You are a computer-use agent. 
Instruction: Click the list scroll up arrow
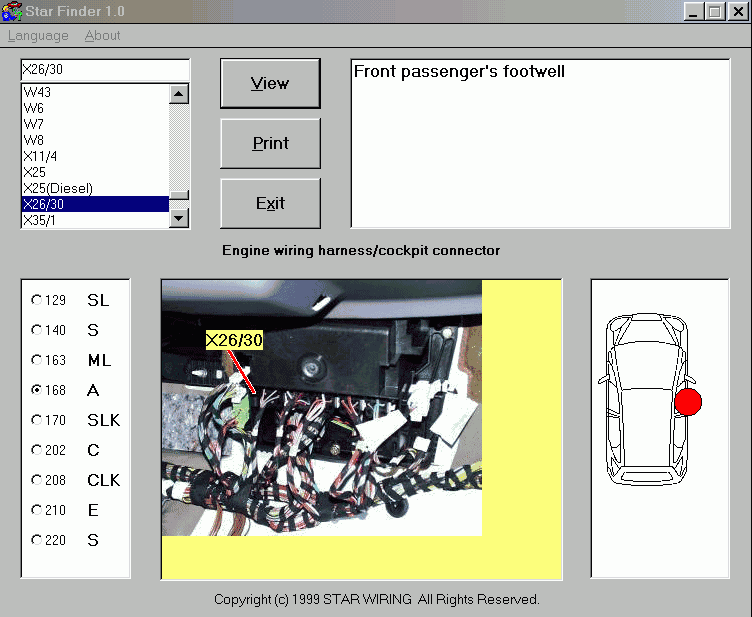tap(179, 94)
